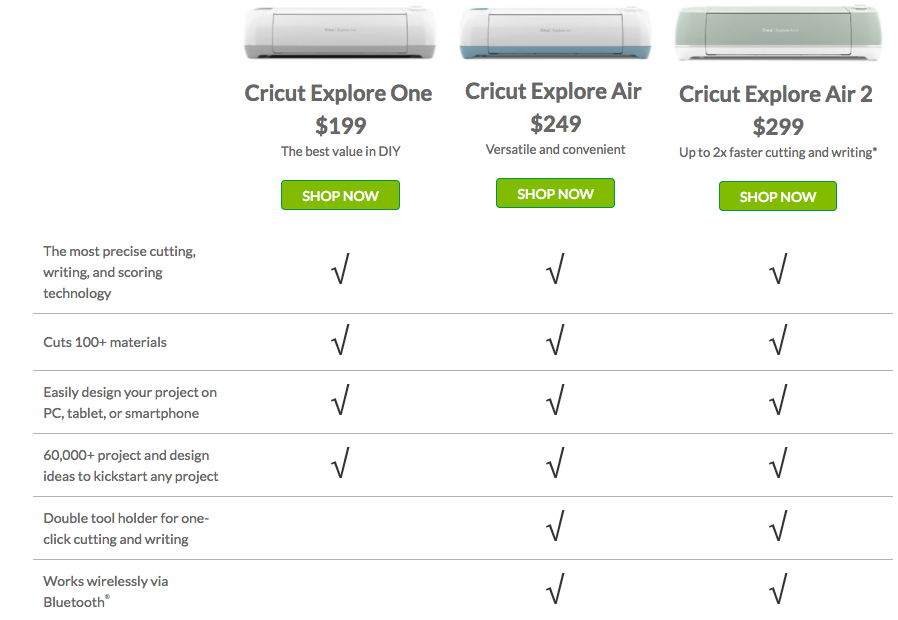Click Shop Now under Cricut Explore Air
This screenshot has width=898, height=620.
coord(555,193)
